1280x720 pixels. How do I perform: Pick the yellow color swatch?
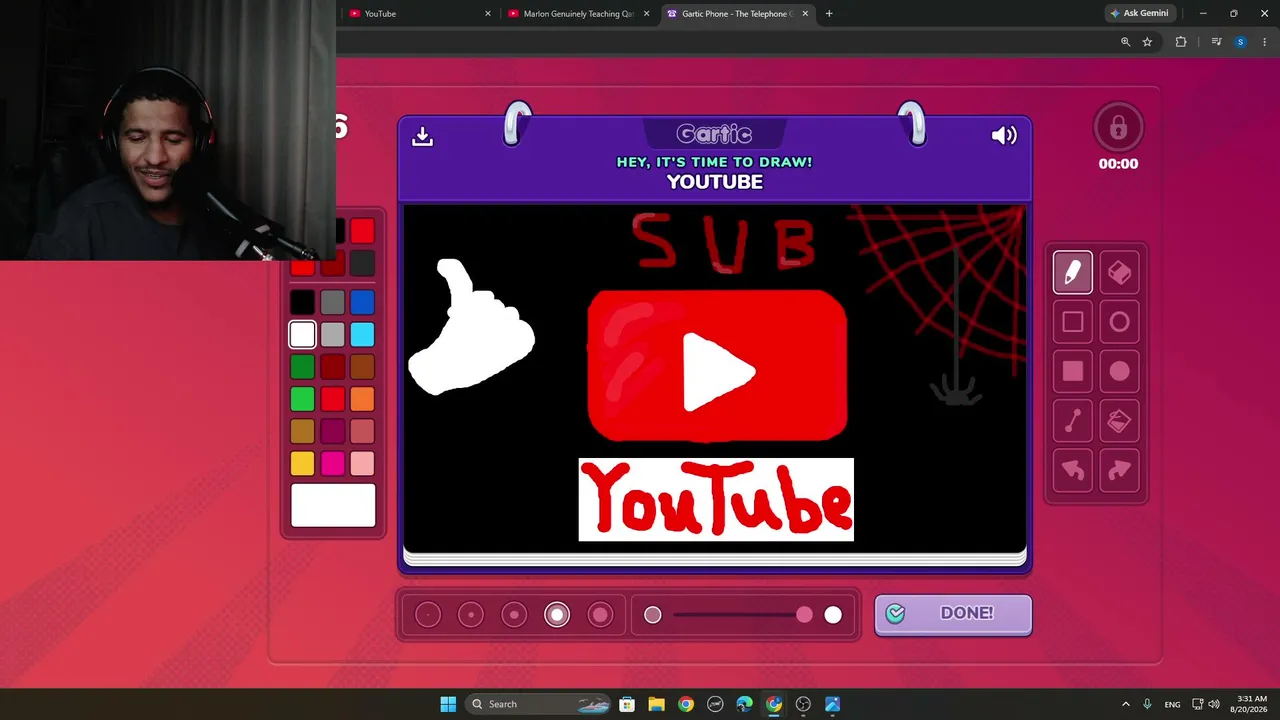click(x=302, y=463)
